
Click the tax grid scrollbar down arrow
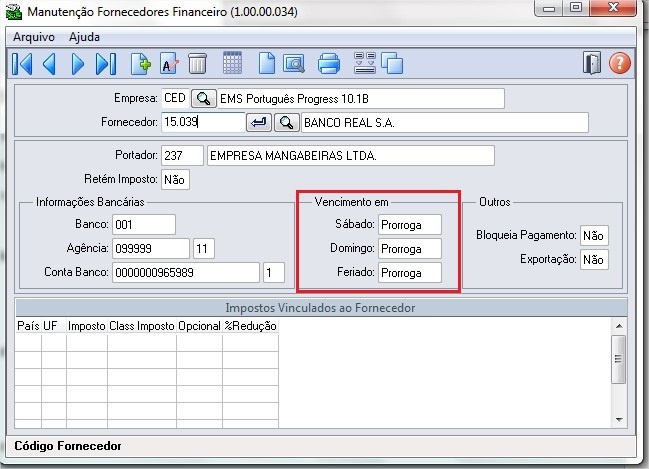(619, 420)
